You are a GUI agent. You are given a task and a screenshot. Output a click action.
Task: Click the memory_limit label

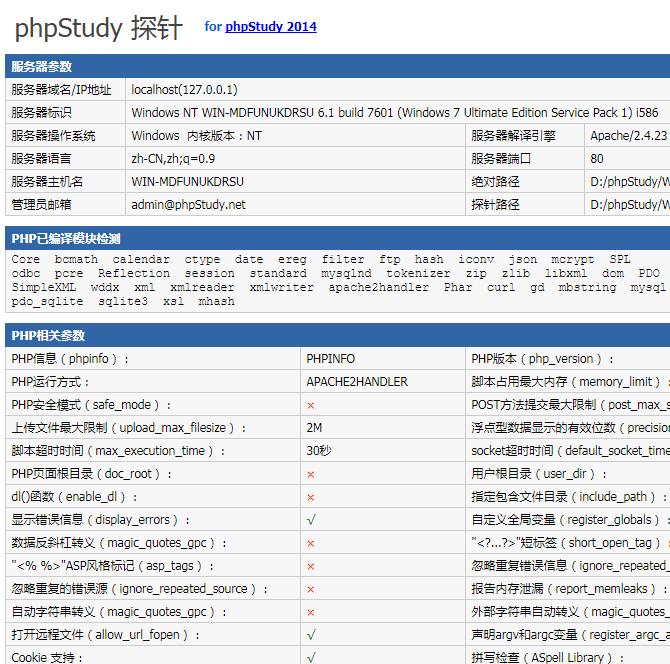pos(568,382)
